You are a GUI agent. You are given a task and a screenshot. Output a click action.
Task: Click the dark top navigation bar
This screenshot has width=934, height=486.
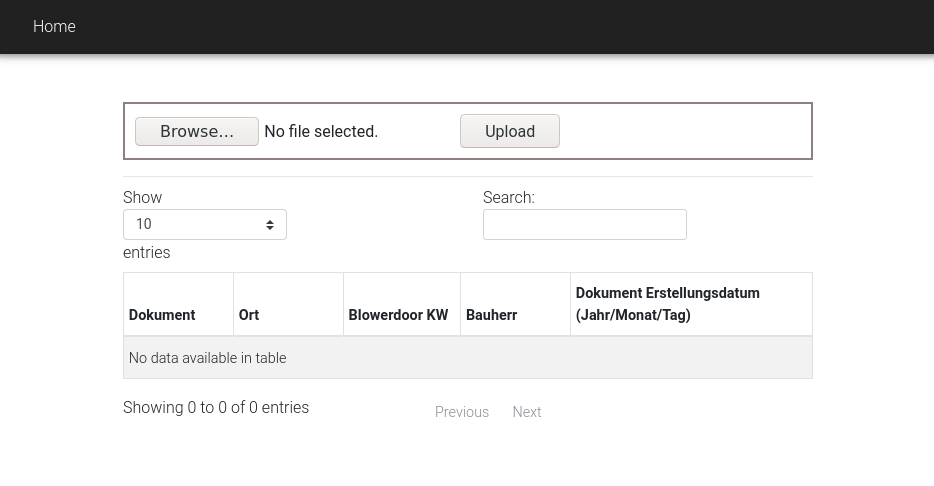500,27
